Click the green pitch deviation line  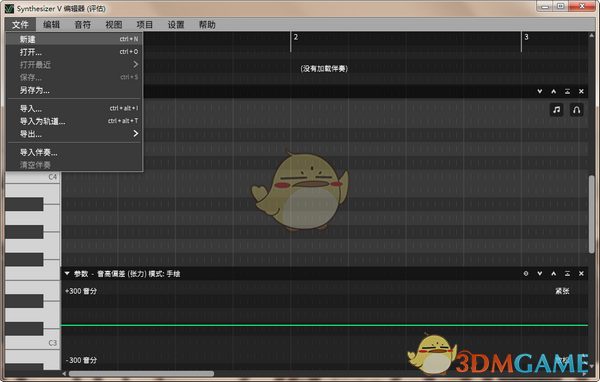point(324,325)
